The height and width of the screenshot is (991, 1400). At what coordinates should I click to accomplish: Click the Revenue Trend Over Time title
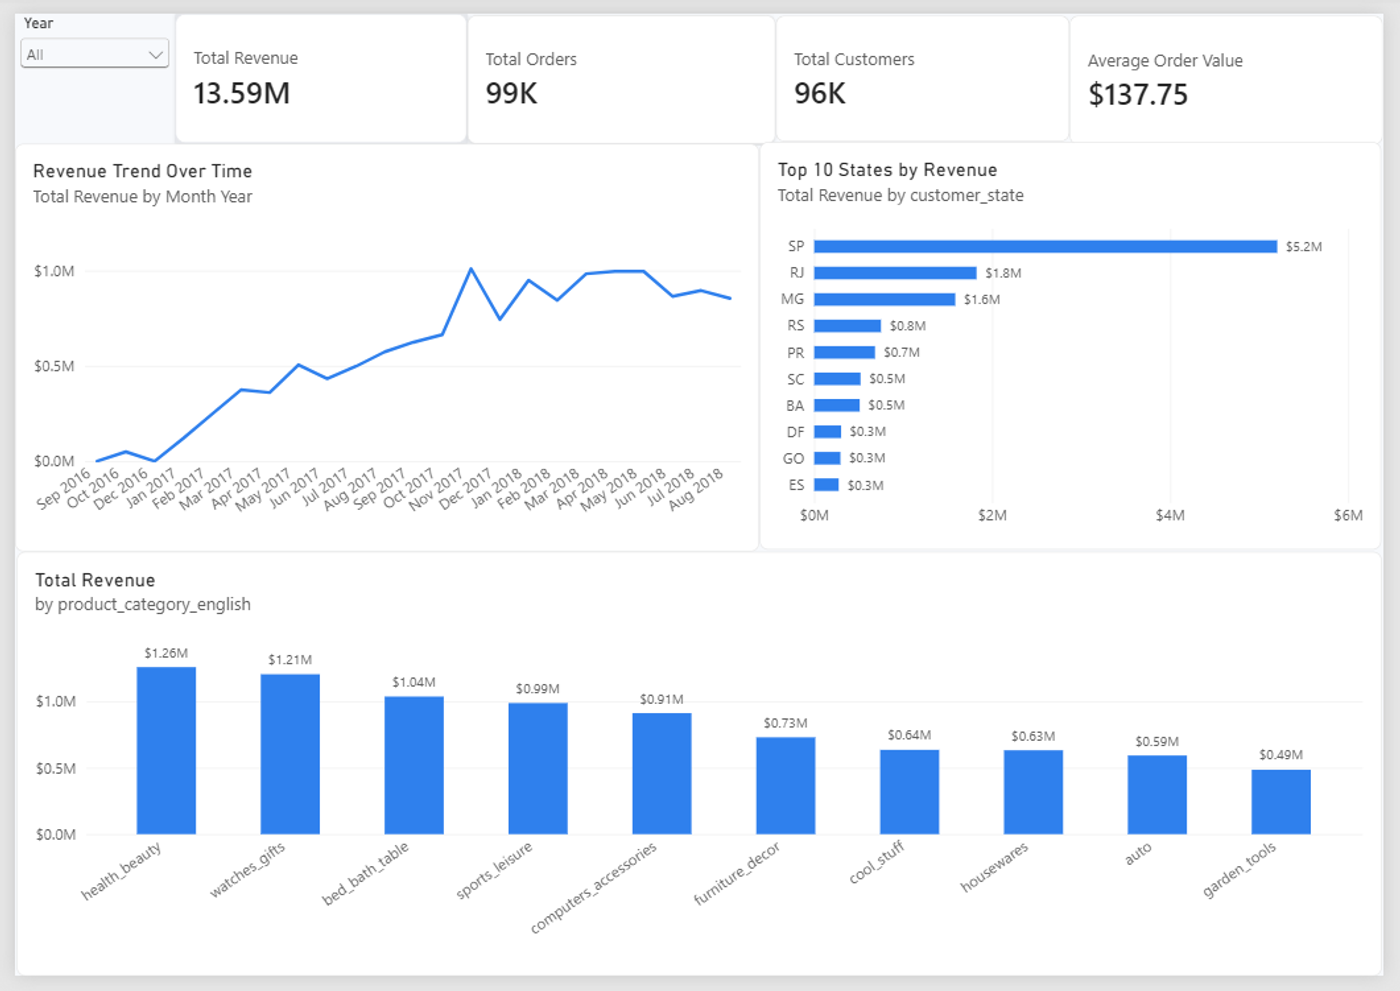[143, 171]
